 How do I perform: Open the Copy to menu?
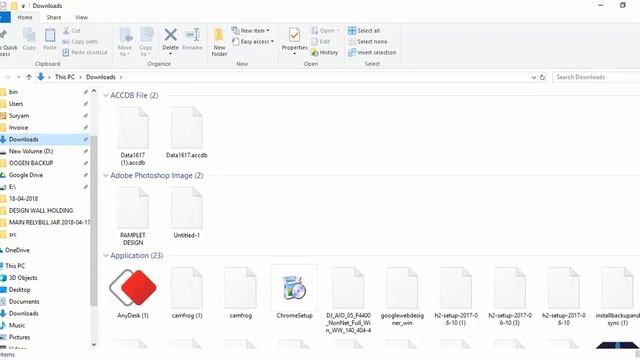pyautogui.click(x=146, y=42)
